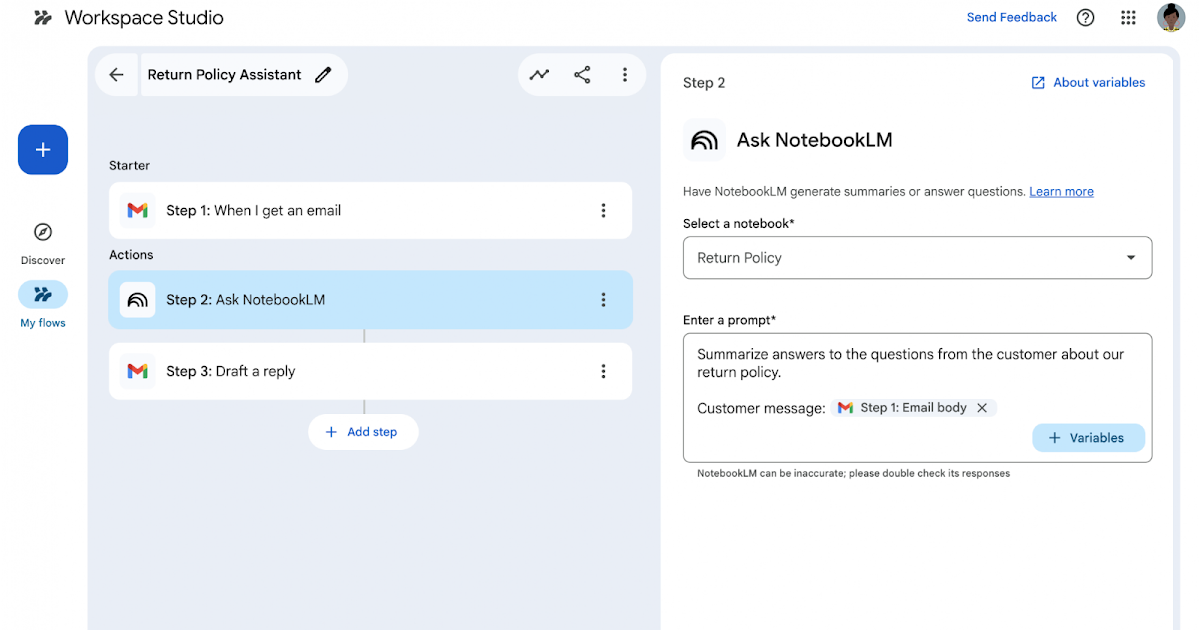The width and height of the screenshot is (1200, 630).
Task: Click inside the prompt text box
Action: click(917, 398)
